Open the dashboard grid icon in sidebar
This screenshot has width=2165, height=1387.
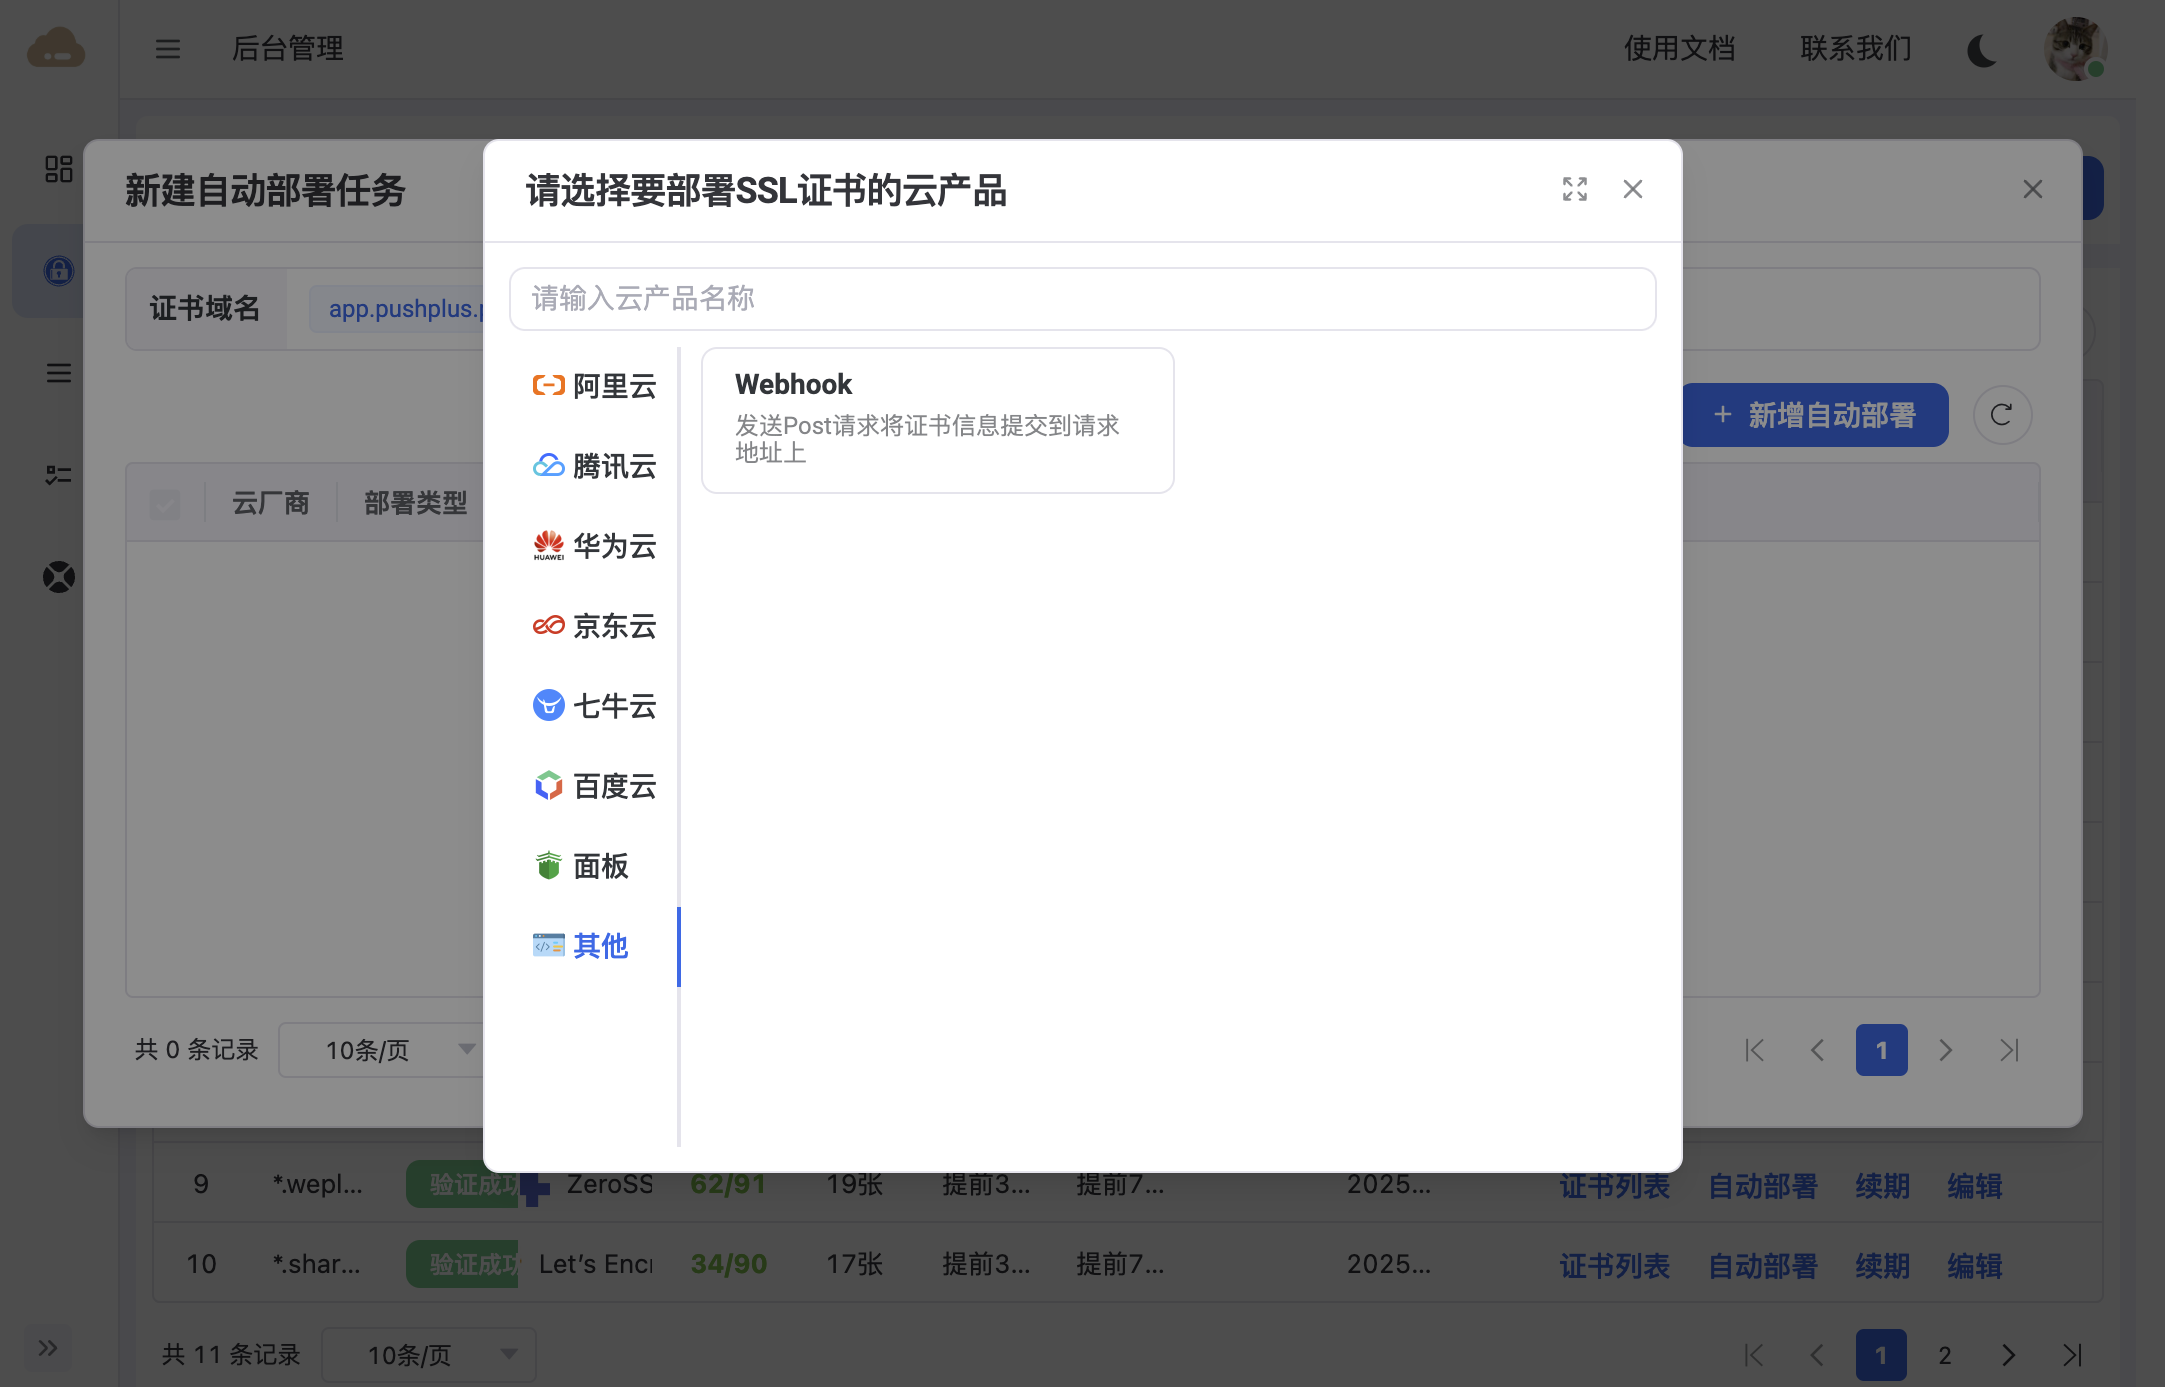[x=59, y=169]
